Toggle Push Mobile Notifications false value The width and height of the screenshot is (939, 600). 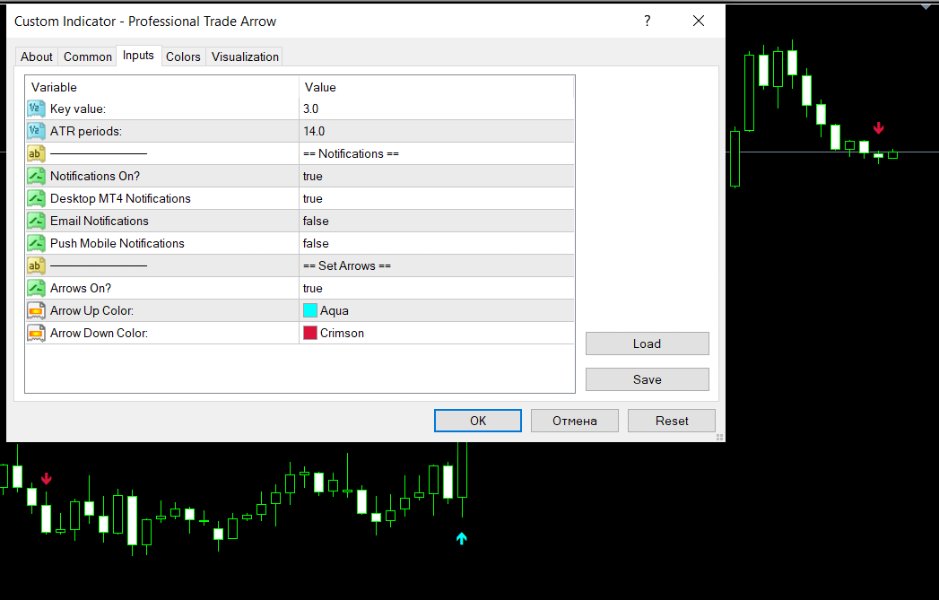pos(437,243)
